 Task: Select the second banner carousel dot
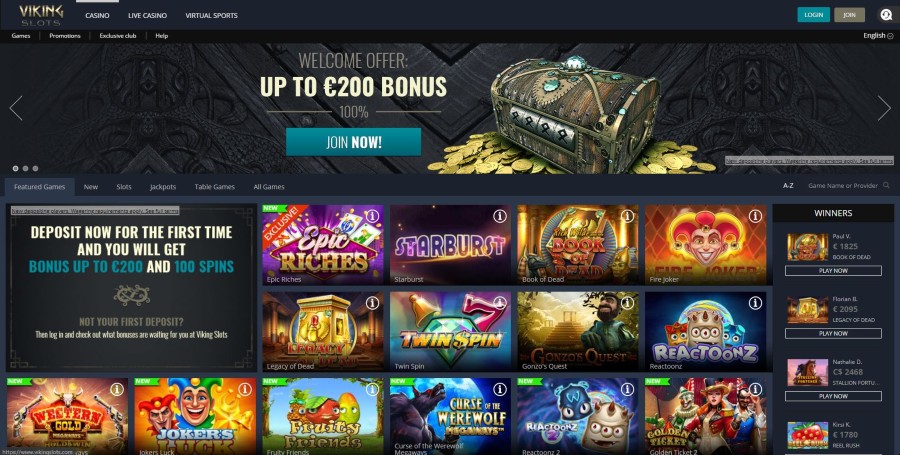click(x=25, y=169)
